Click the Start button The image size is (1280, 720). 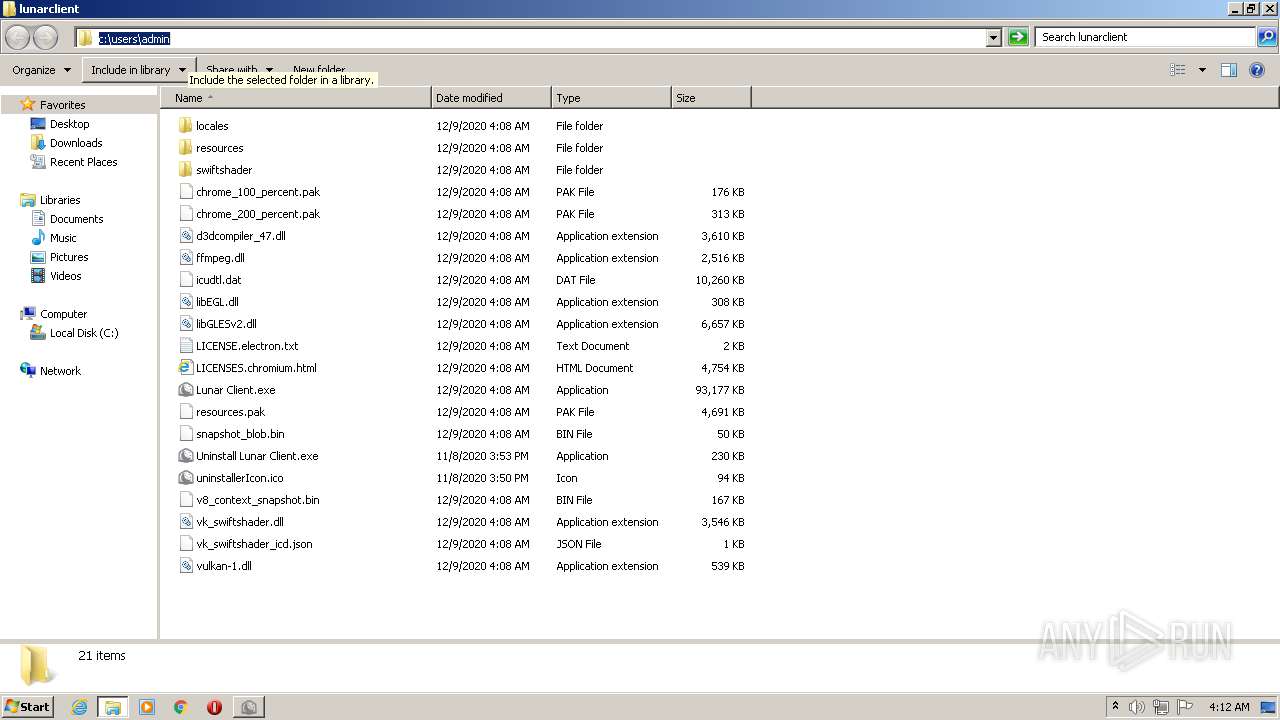coord(27,707)
